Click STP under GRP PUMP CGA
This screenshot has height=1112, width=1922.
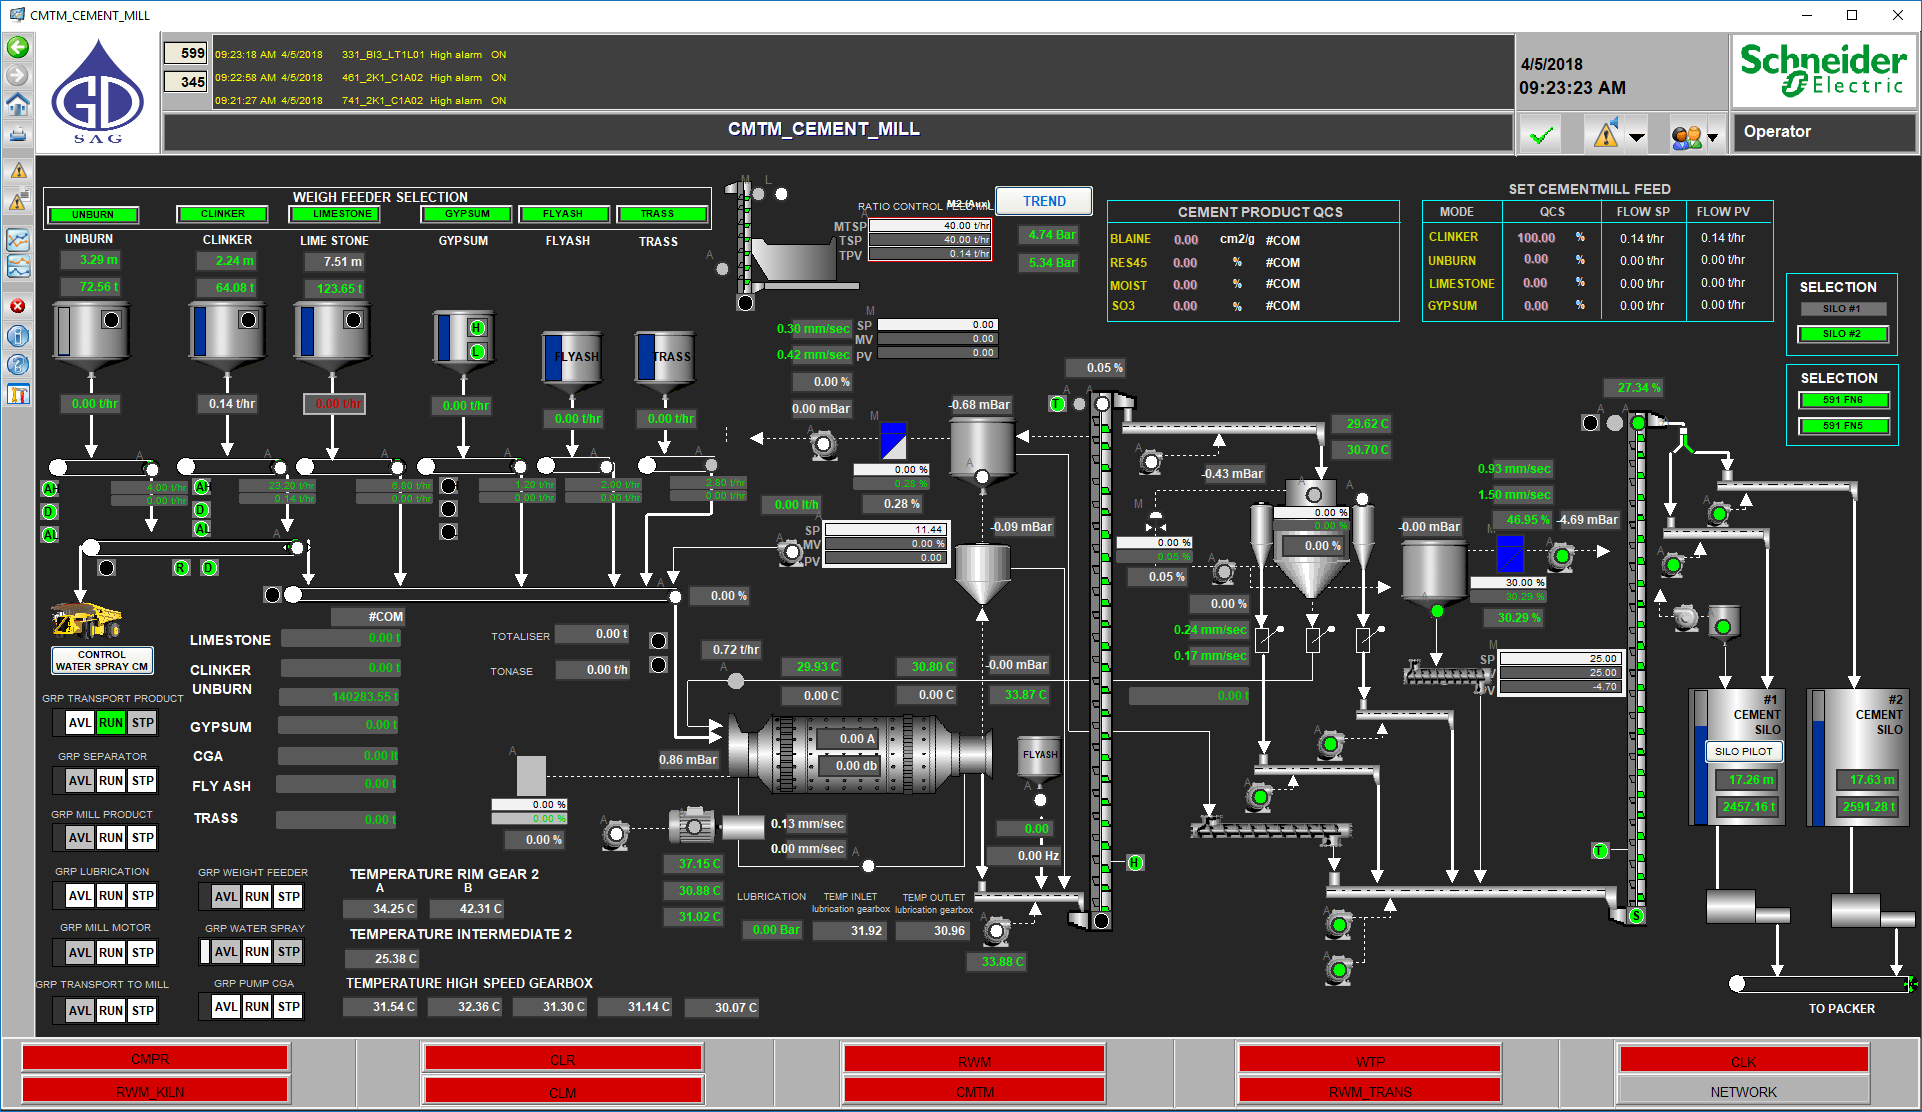pos(289,1006)
